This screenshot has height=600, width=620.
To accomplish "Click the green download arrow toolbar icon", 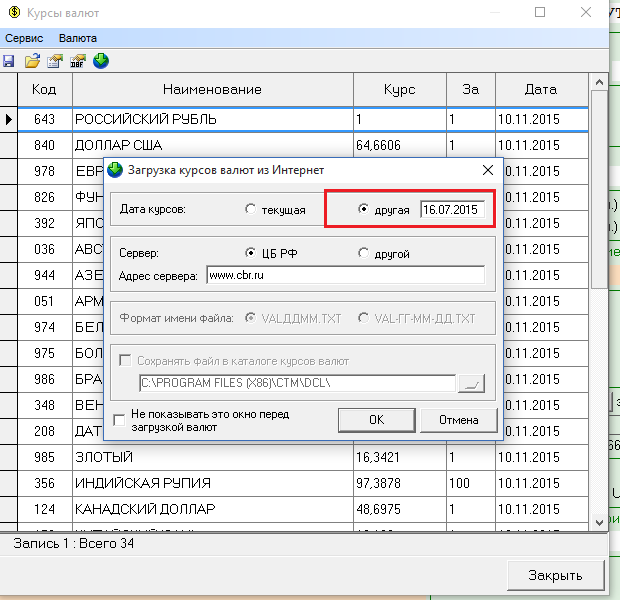I will click(x=101, y=61).
